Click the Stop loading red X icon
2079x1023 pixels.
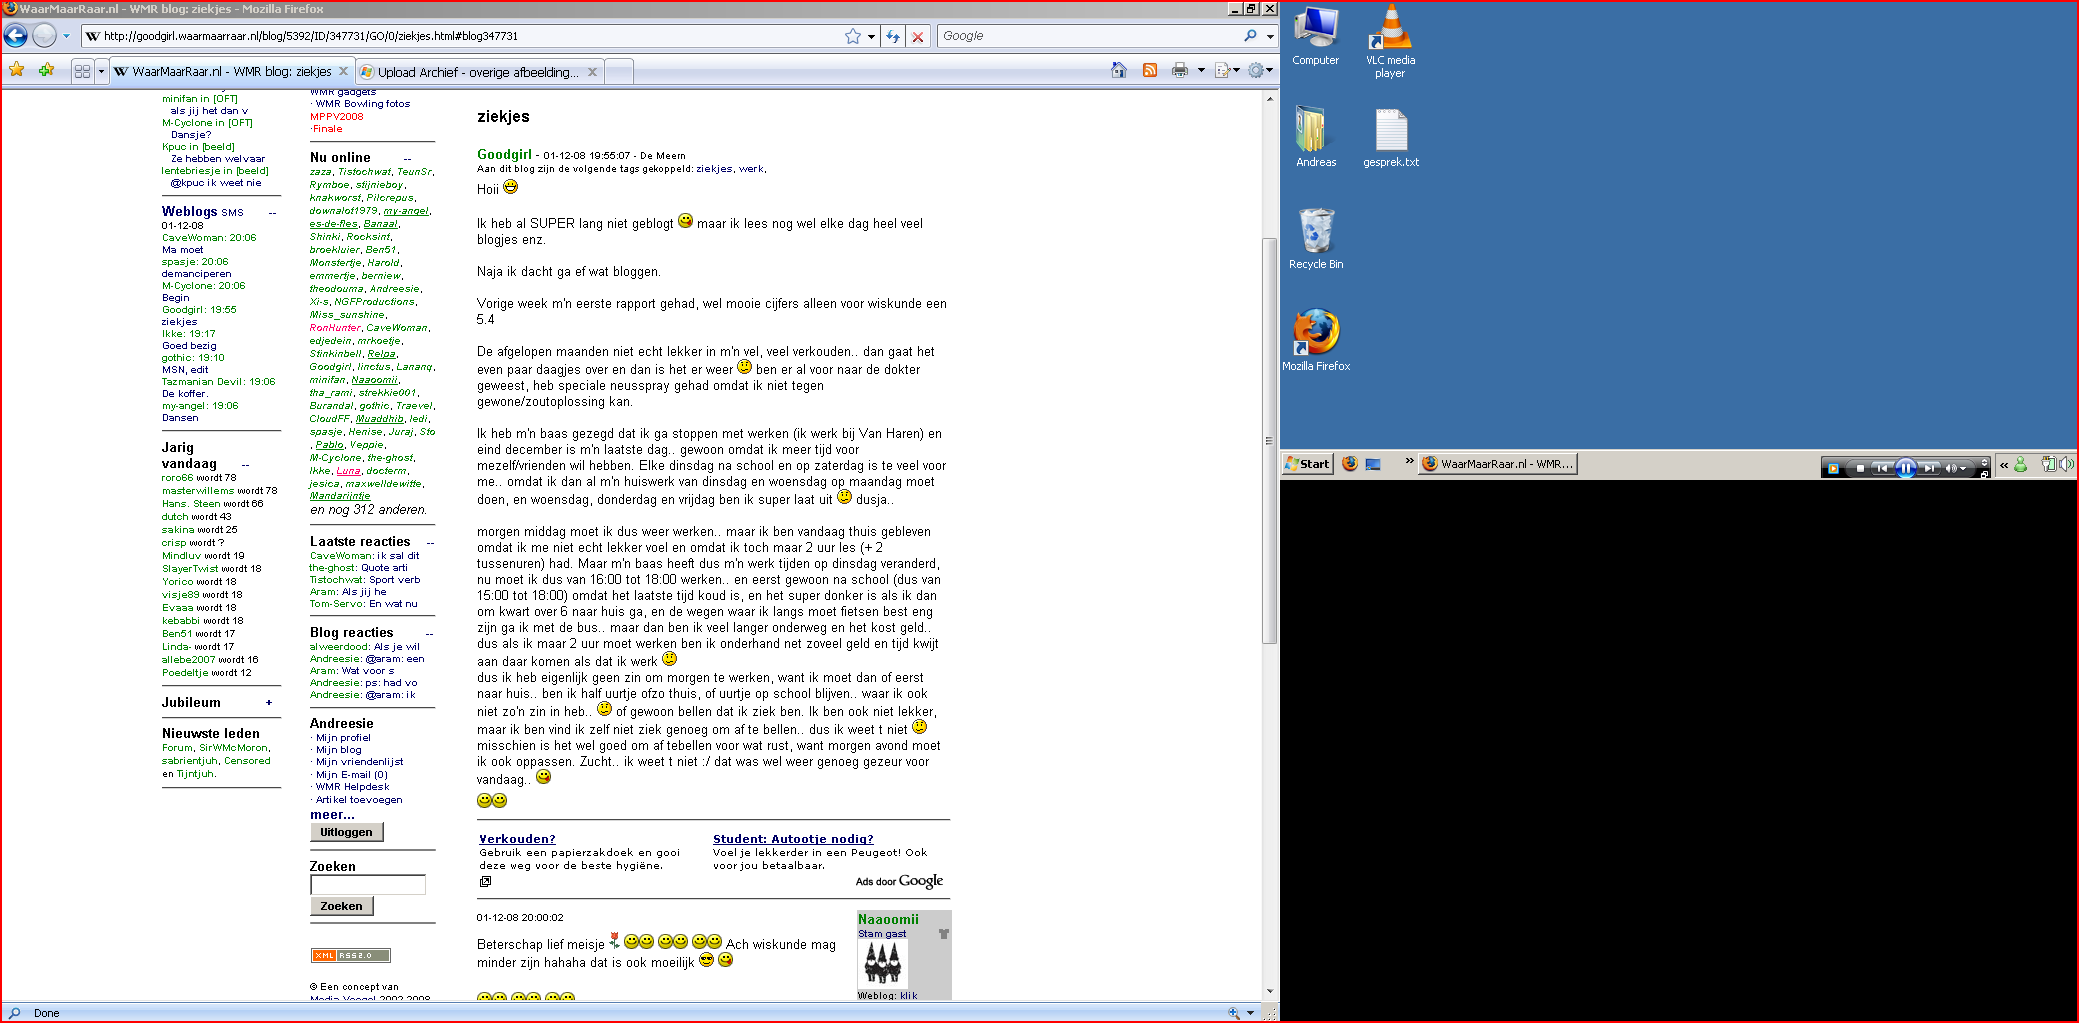[x=918, y=37]
